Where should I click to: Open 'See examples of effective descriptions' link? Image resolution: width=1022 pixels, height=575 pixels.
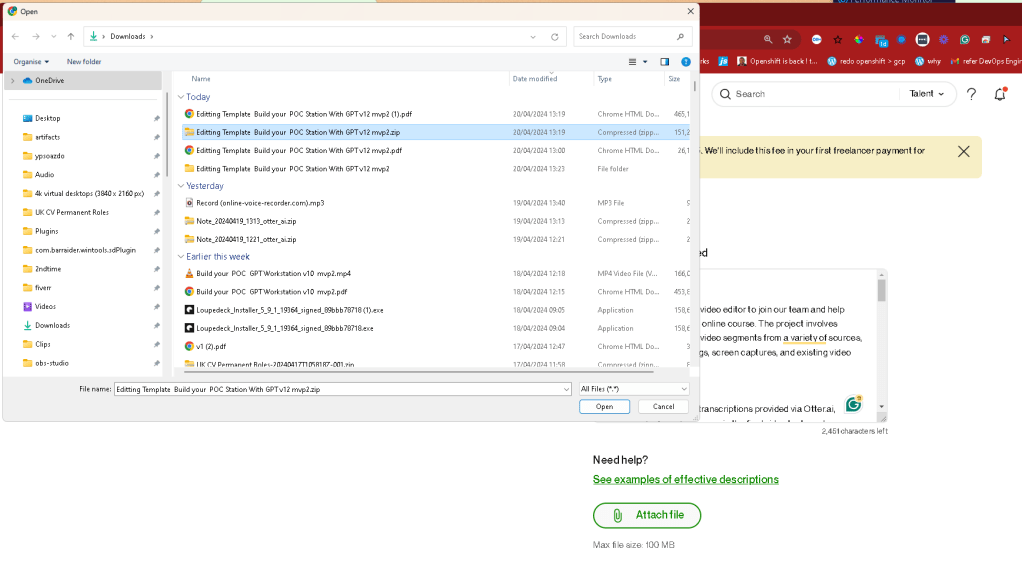pos(686,479)
